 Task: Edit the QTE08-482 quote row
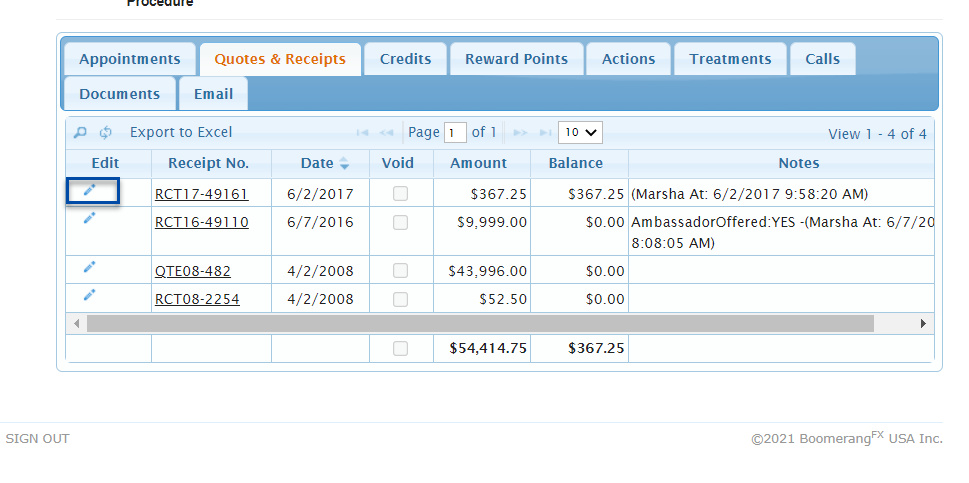[x=90, y=267]
